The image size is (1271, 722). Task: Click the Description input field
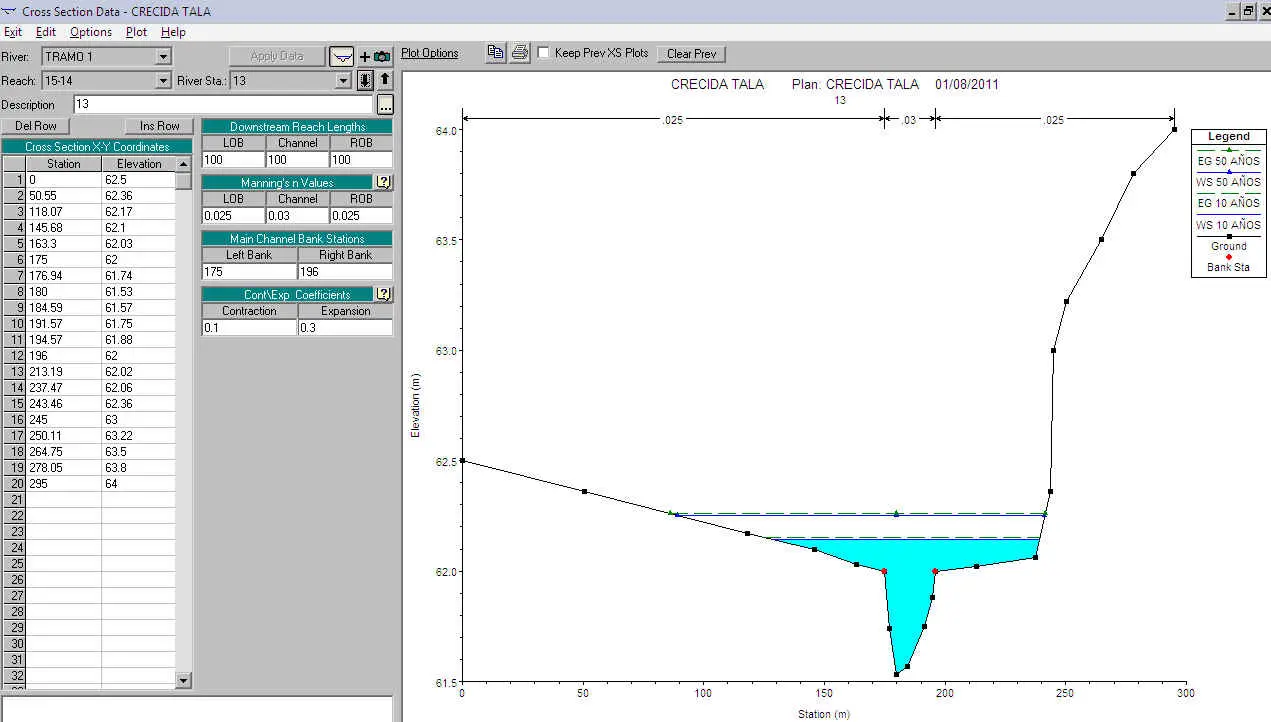click(x=224, y=104)
